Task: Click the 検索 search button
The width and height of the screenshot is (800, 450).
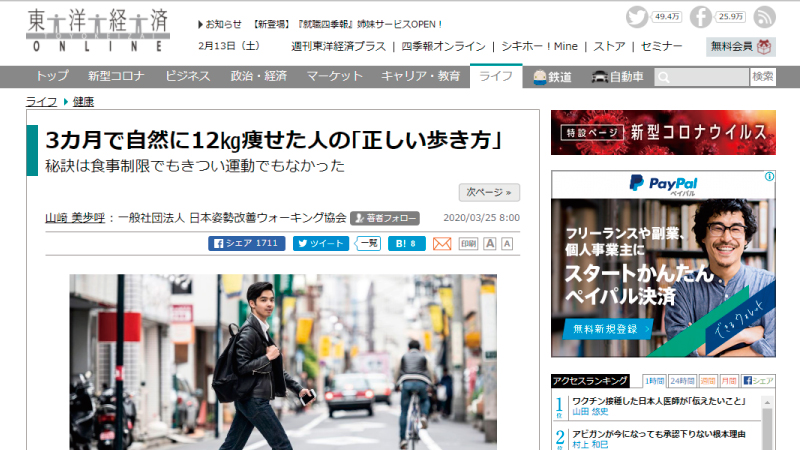Action: point(763,77)
